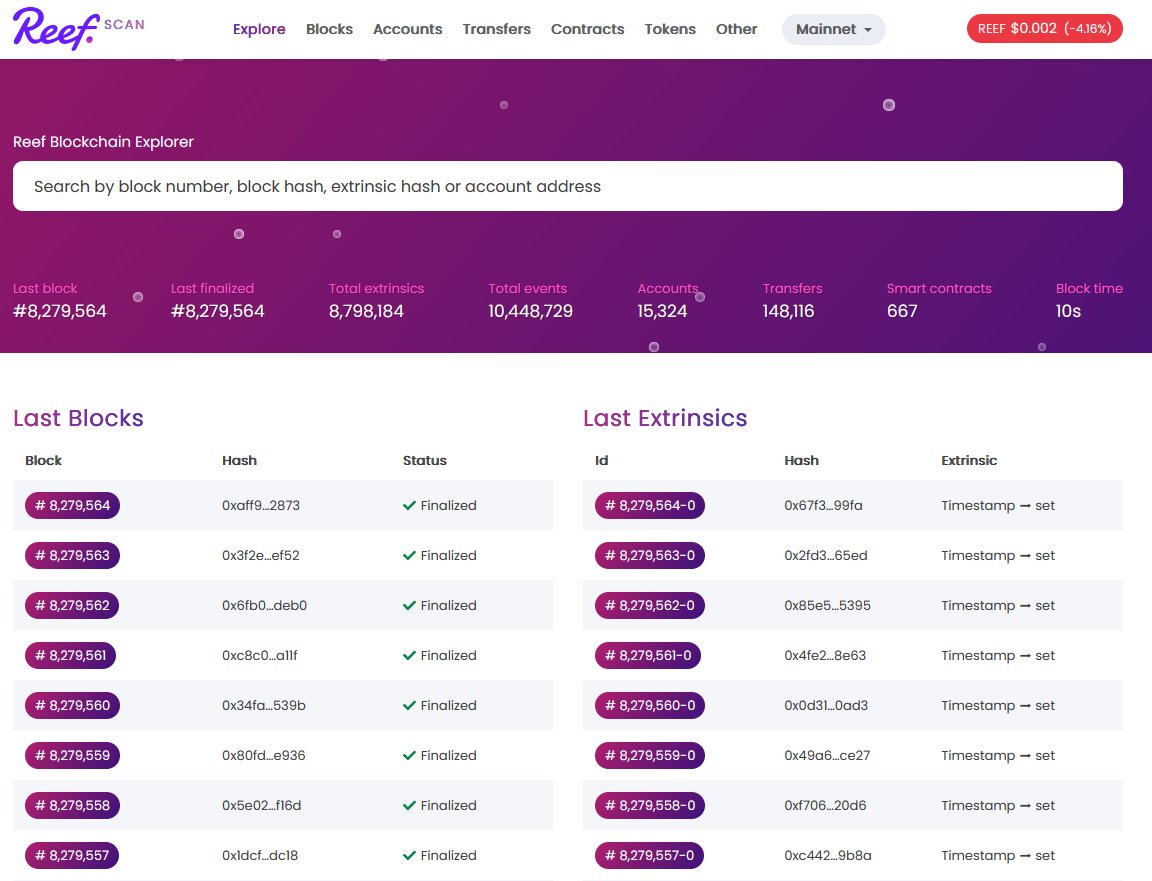
Task: Click the Total extrinsics value 8,798,184
Action: (x=366, y=311)
